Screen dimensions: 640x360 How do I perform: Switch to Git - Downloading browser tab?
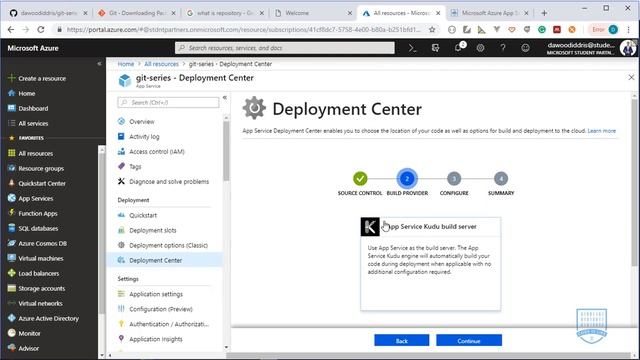137,13
